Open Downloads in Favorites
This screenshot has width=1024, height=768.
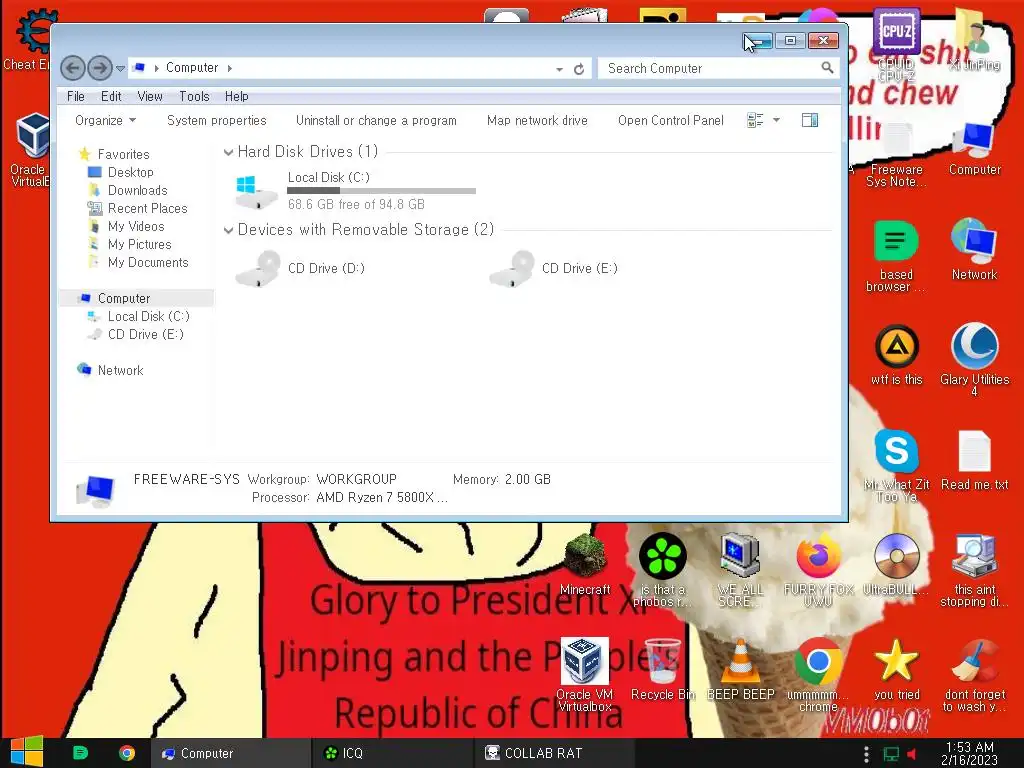(x=138, y=190)
